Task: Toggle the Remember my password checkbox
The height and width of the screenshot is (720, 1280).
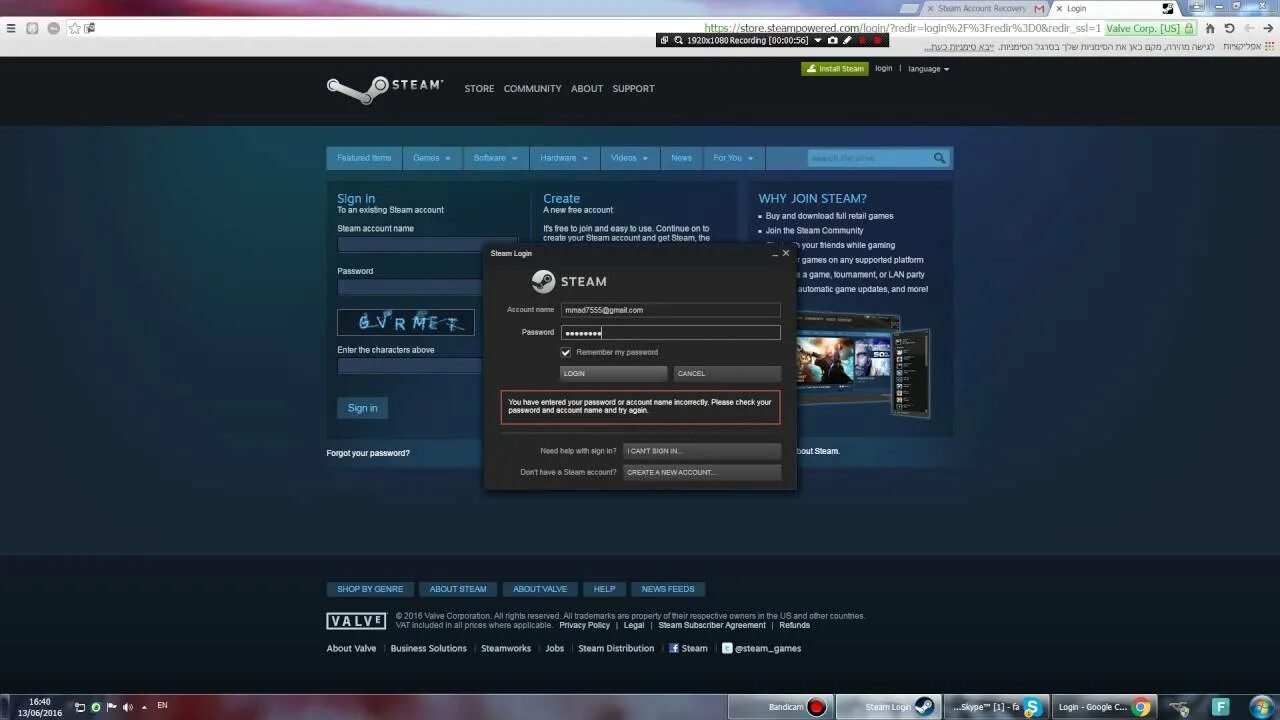Action: (x=566, y=352)
